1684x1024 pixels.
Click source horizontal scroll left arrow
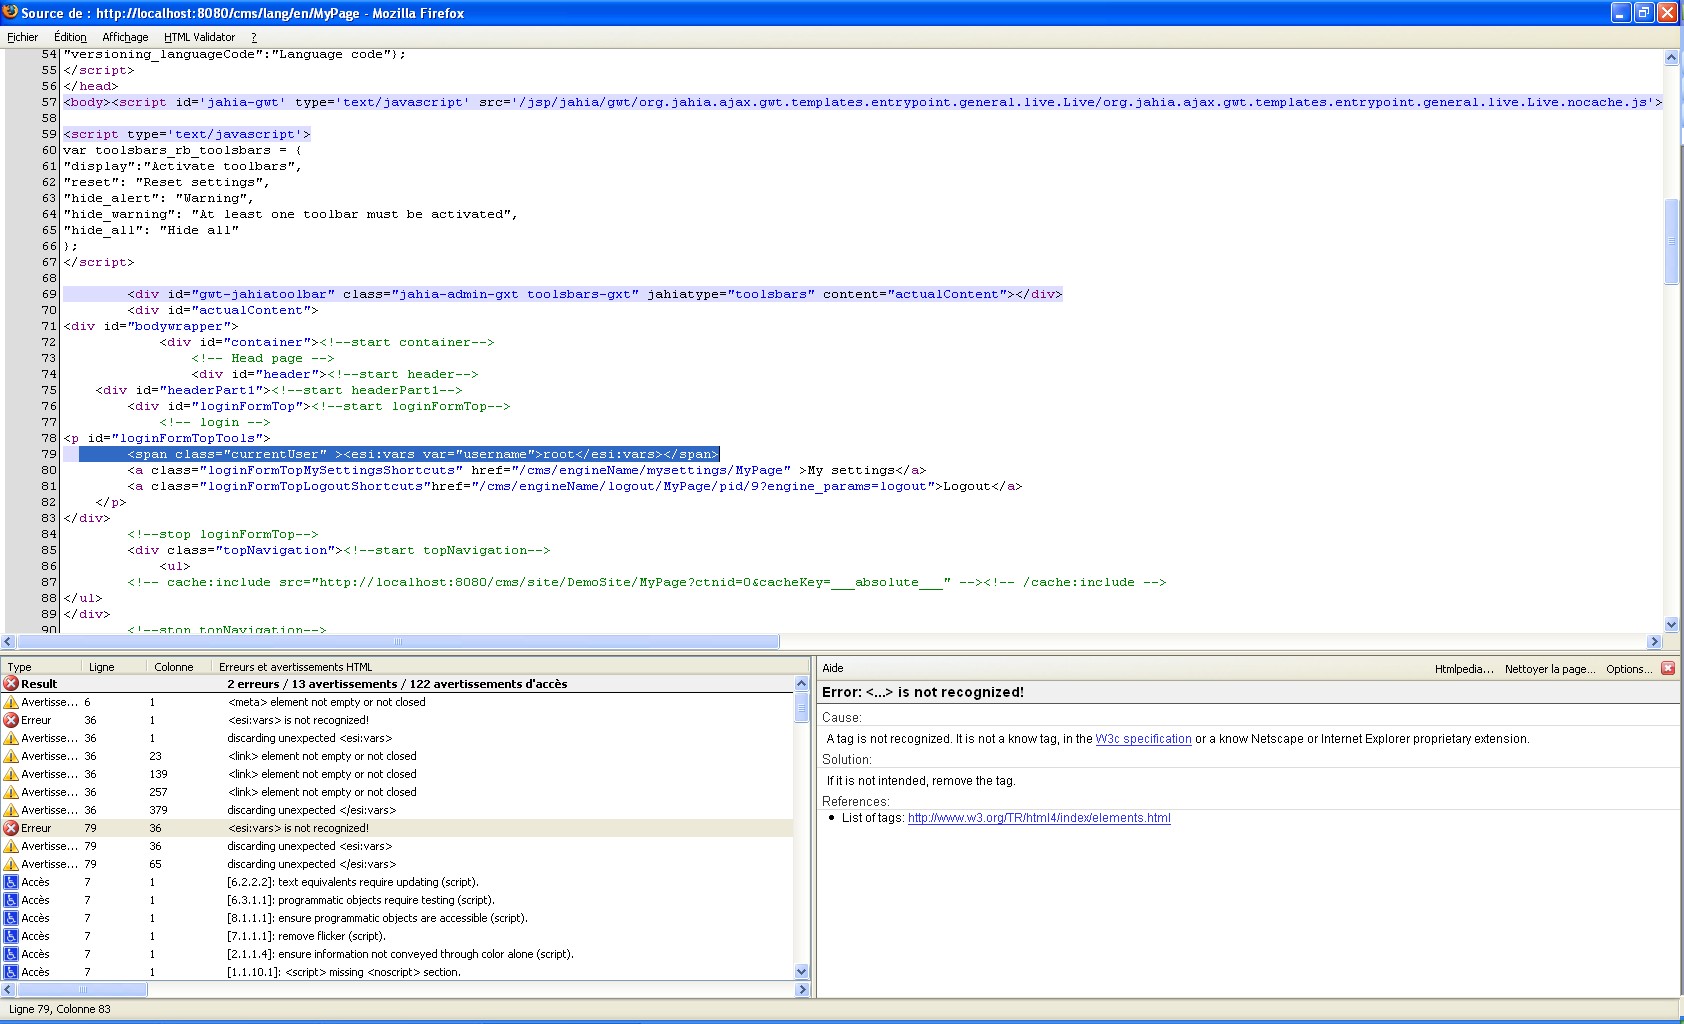pyautogui.click(x=8, y=642)
